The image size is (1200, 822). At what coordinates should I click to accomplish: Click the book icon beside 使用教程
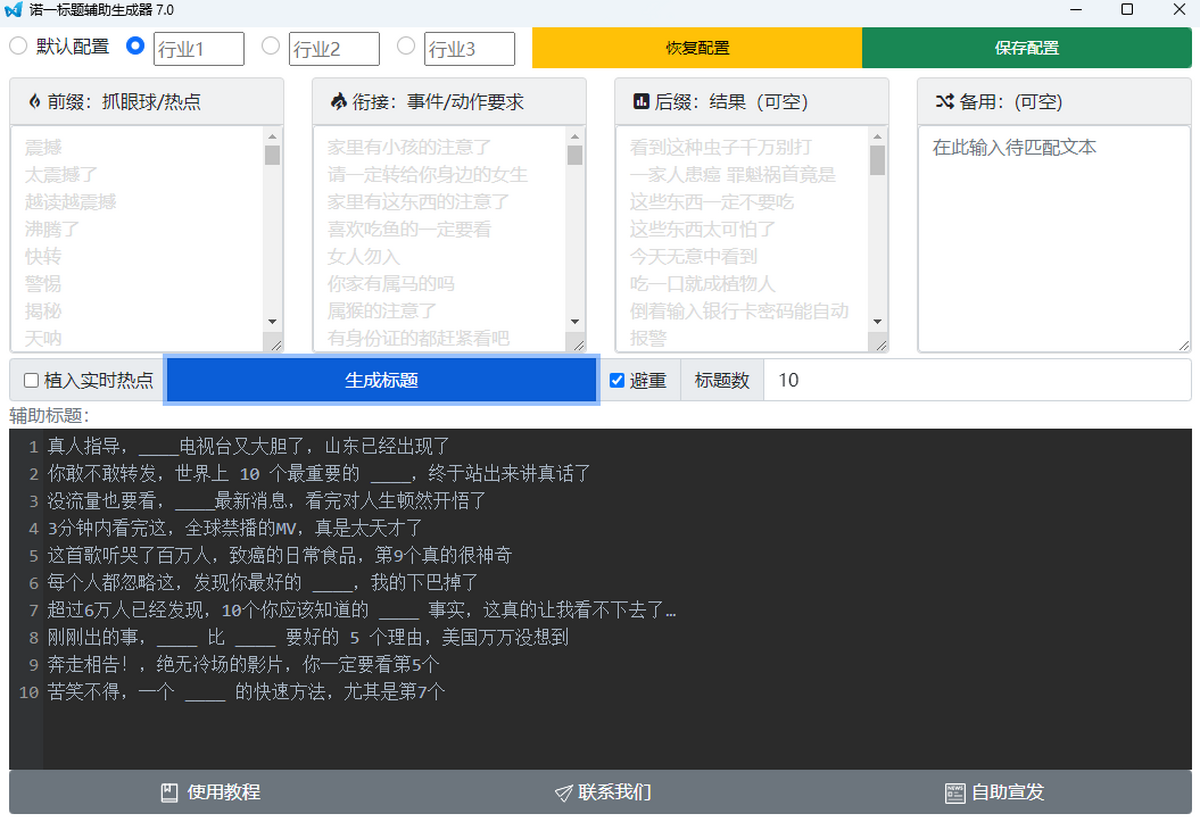tap(170, 793)
